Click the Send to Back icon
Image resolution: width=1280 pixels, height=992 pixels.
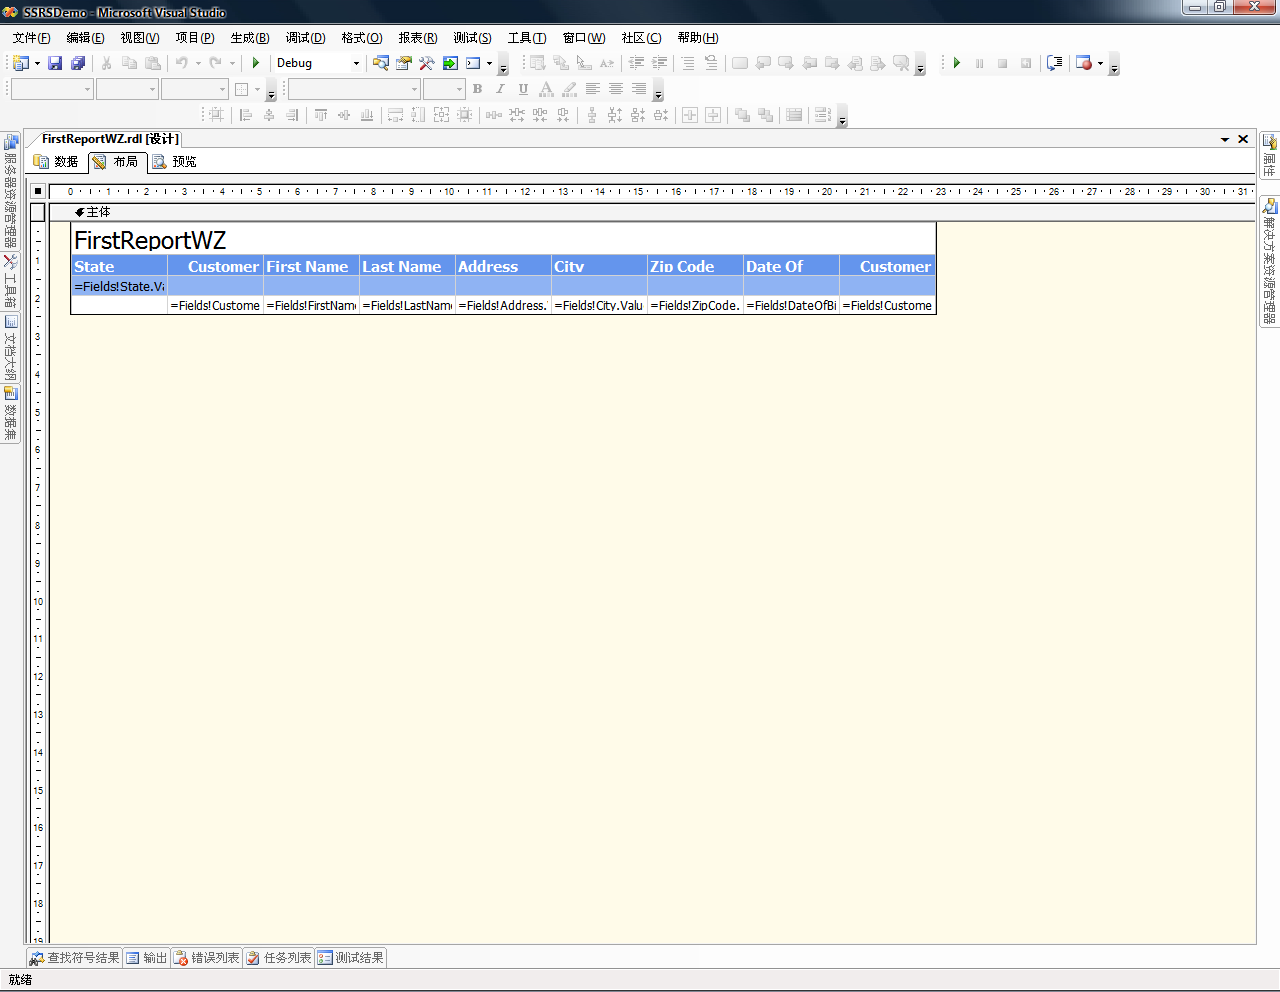[x=765, y=115]
